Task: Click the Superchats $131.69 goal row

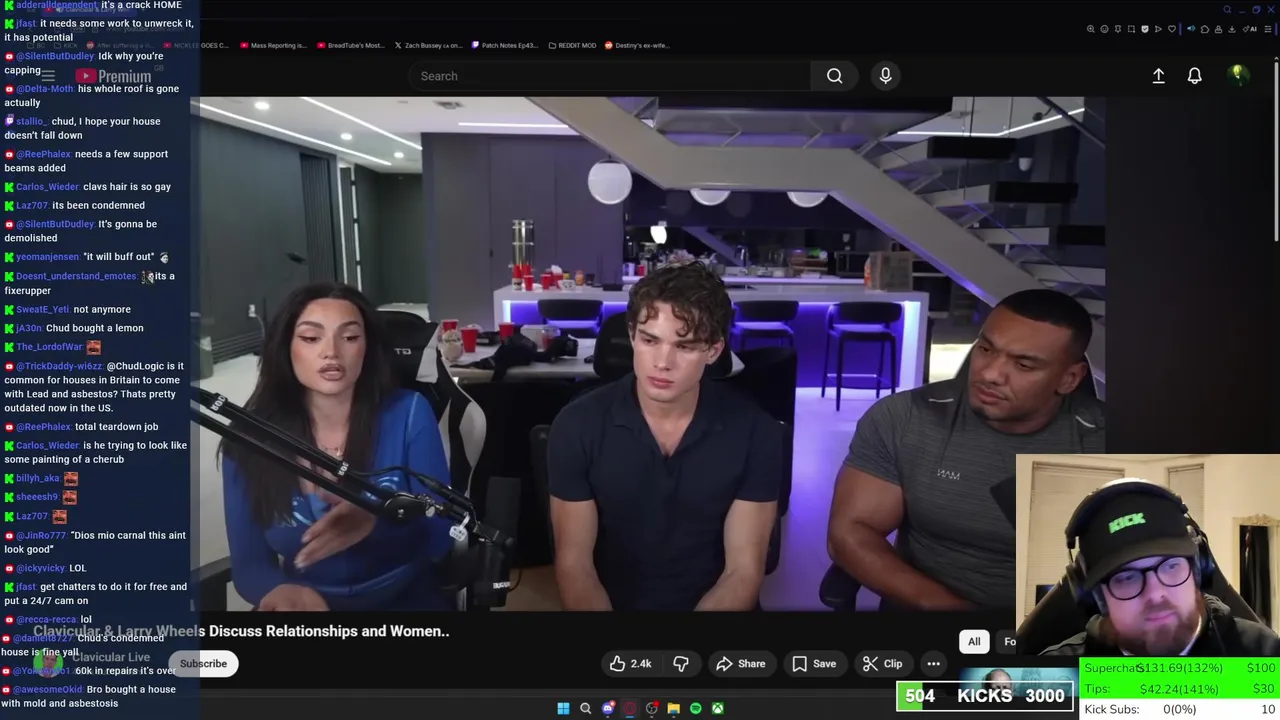Action: 1180,668
